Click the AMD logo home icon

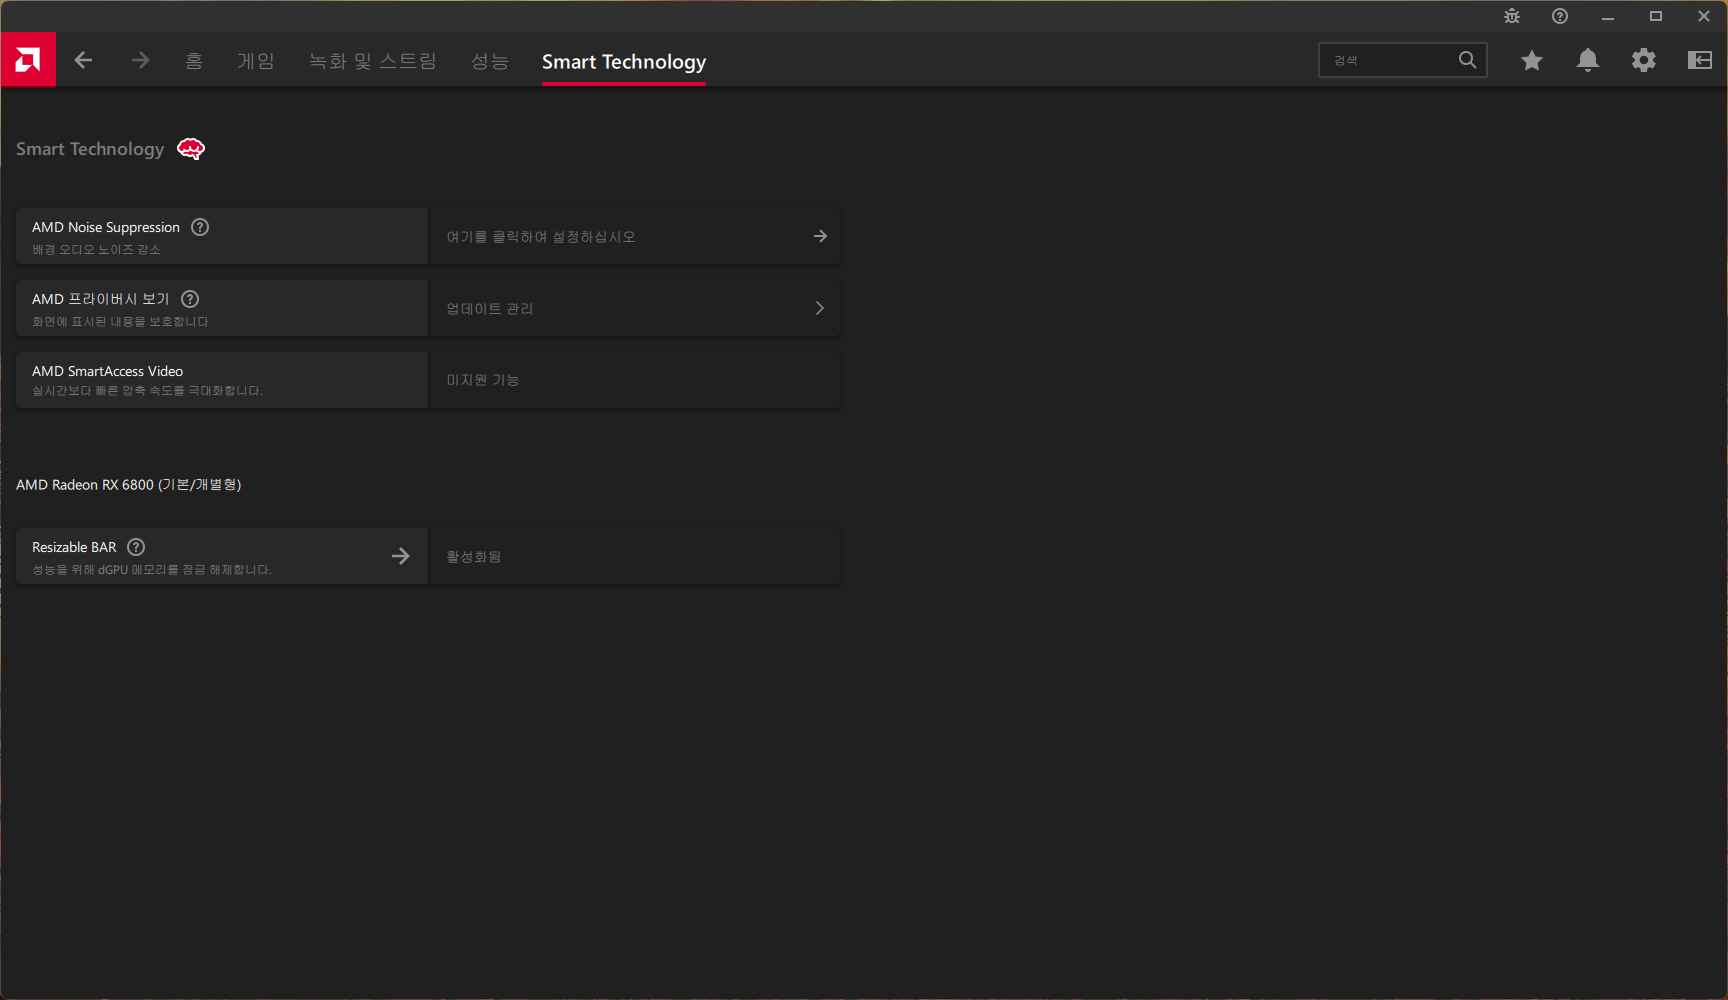[28, 60]
